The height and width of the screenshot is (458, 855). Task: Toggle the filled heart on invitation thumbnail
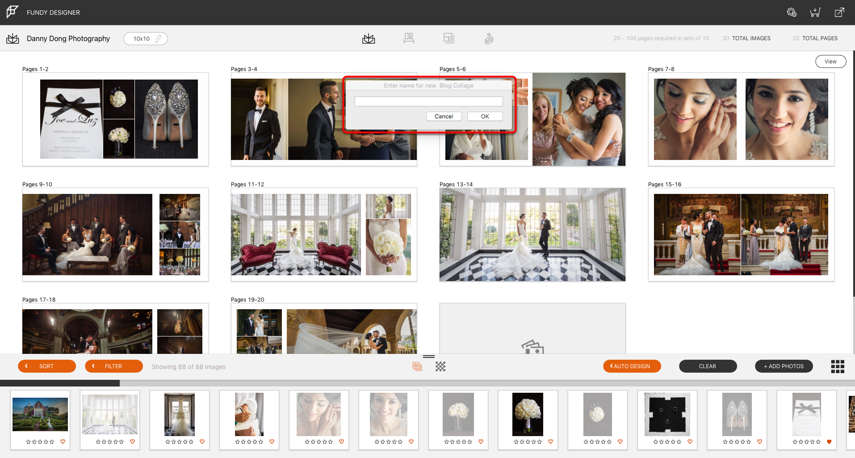point(829,442)
